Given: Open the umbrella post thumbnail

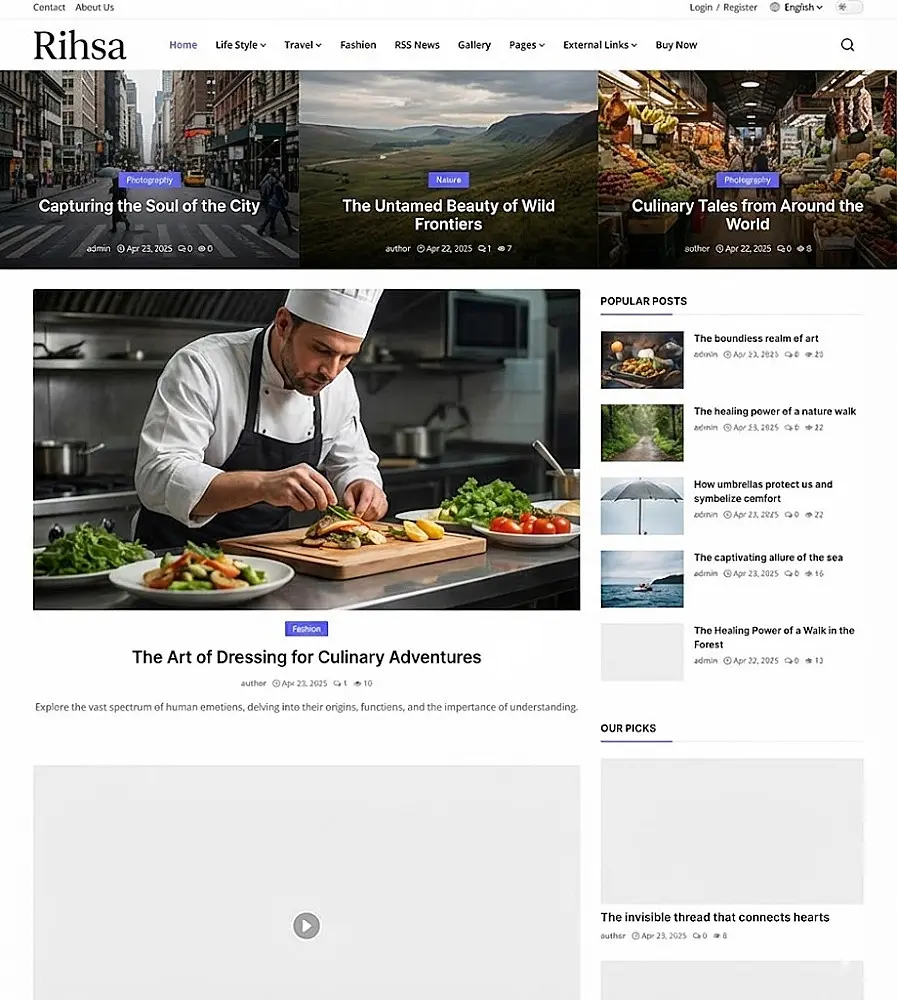Looking at the screenshot, I should [642, 506].
